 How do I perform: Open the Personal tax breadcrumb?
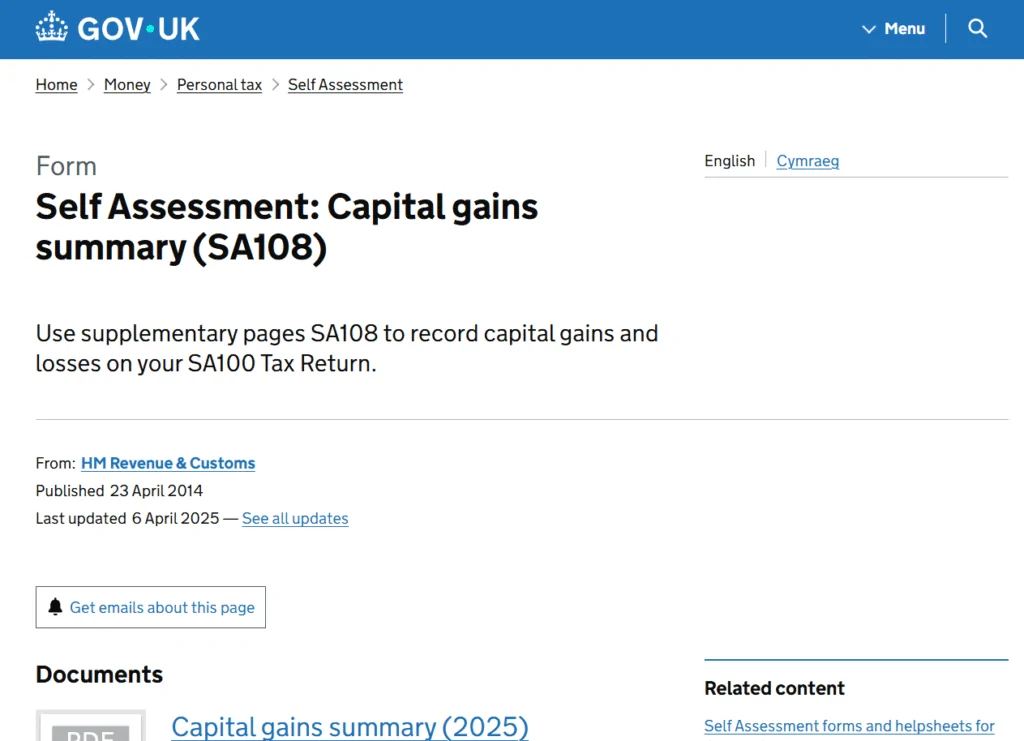(219, 85)
